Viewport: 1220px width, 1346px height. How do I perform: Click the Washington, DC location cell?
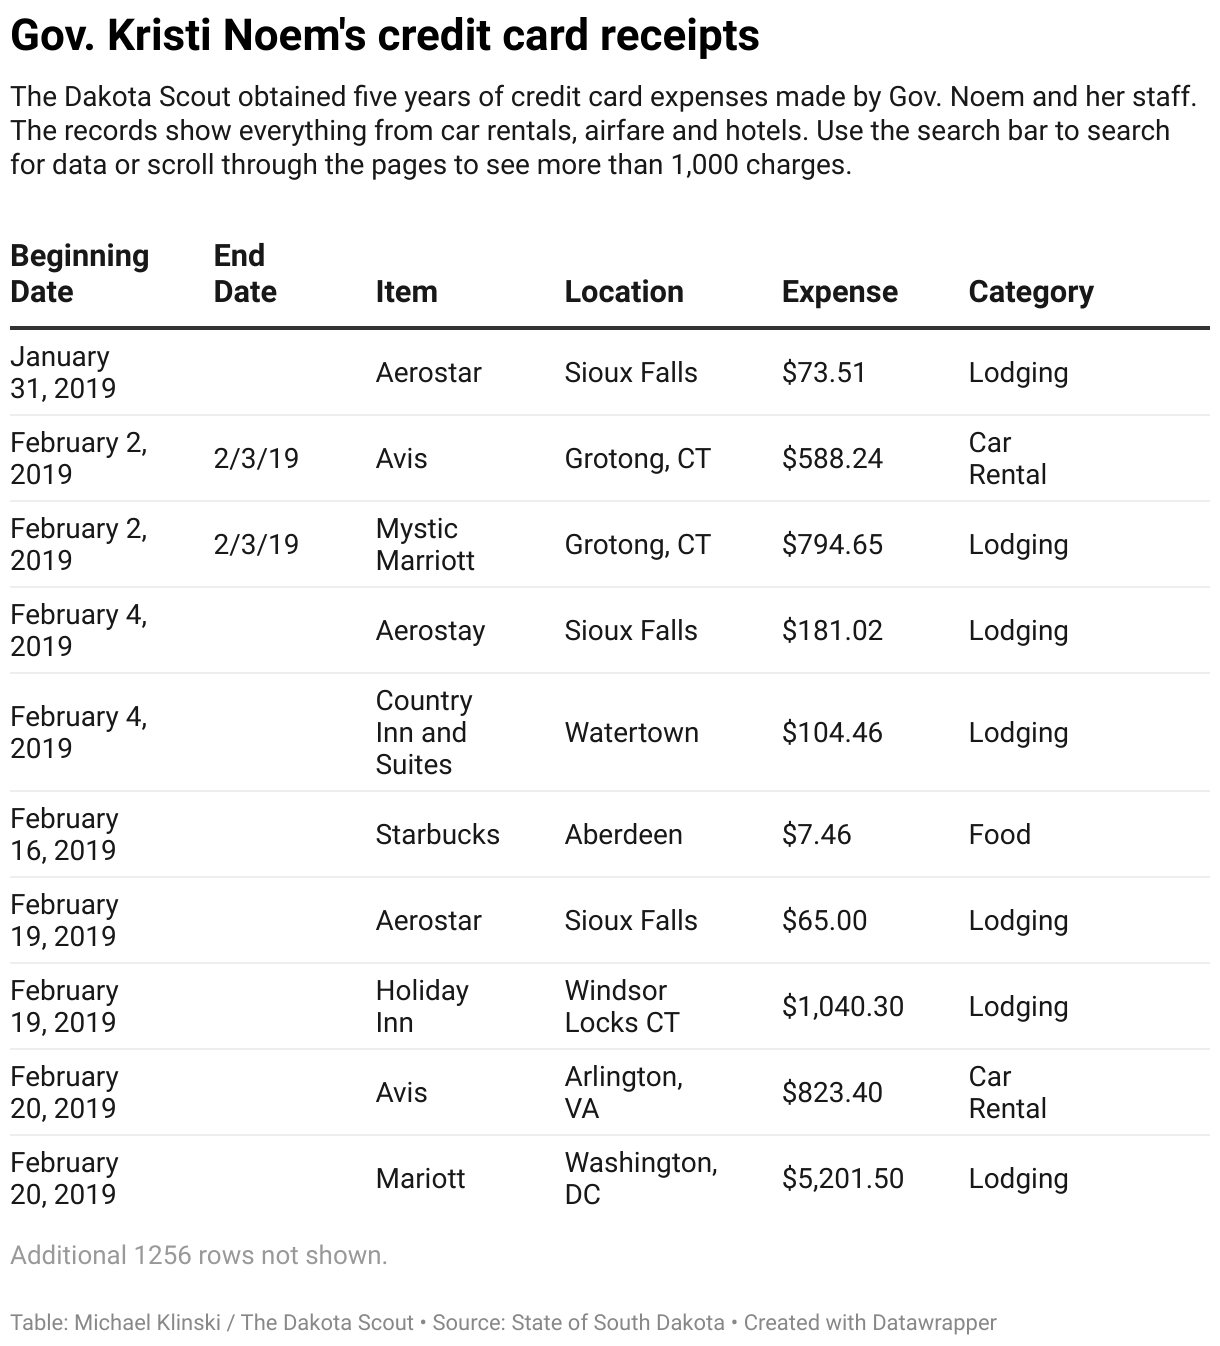(640, 1178)
